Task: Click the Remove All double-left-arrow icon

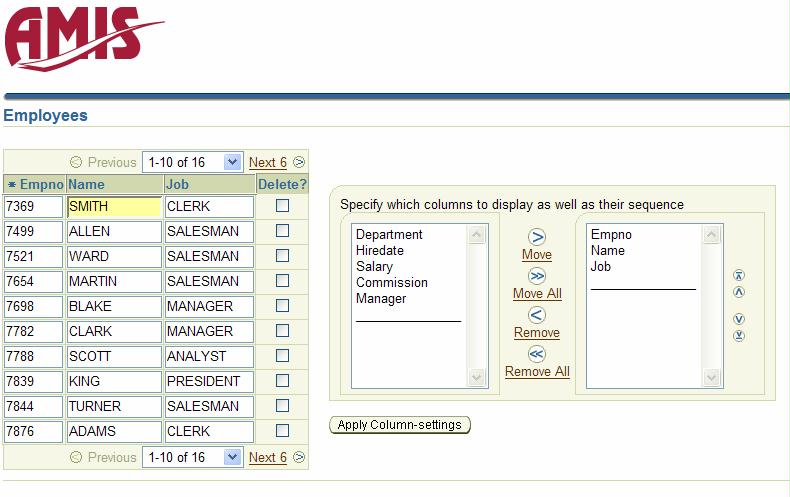Action: [x=537, y=354]
